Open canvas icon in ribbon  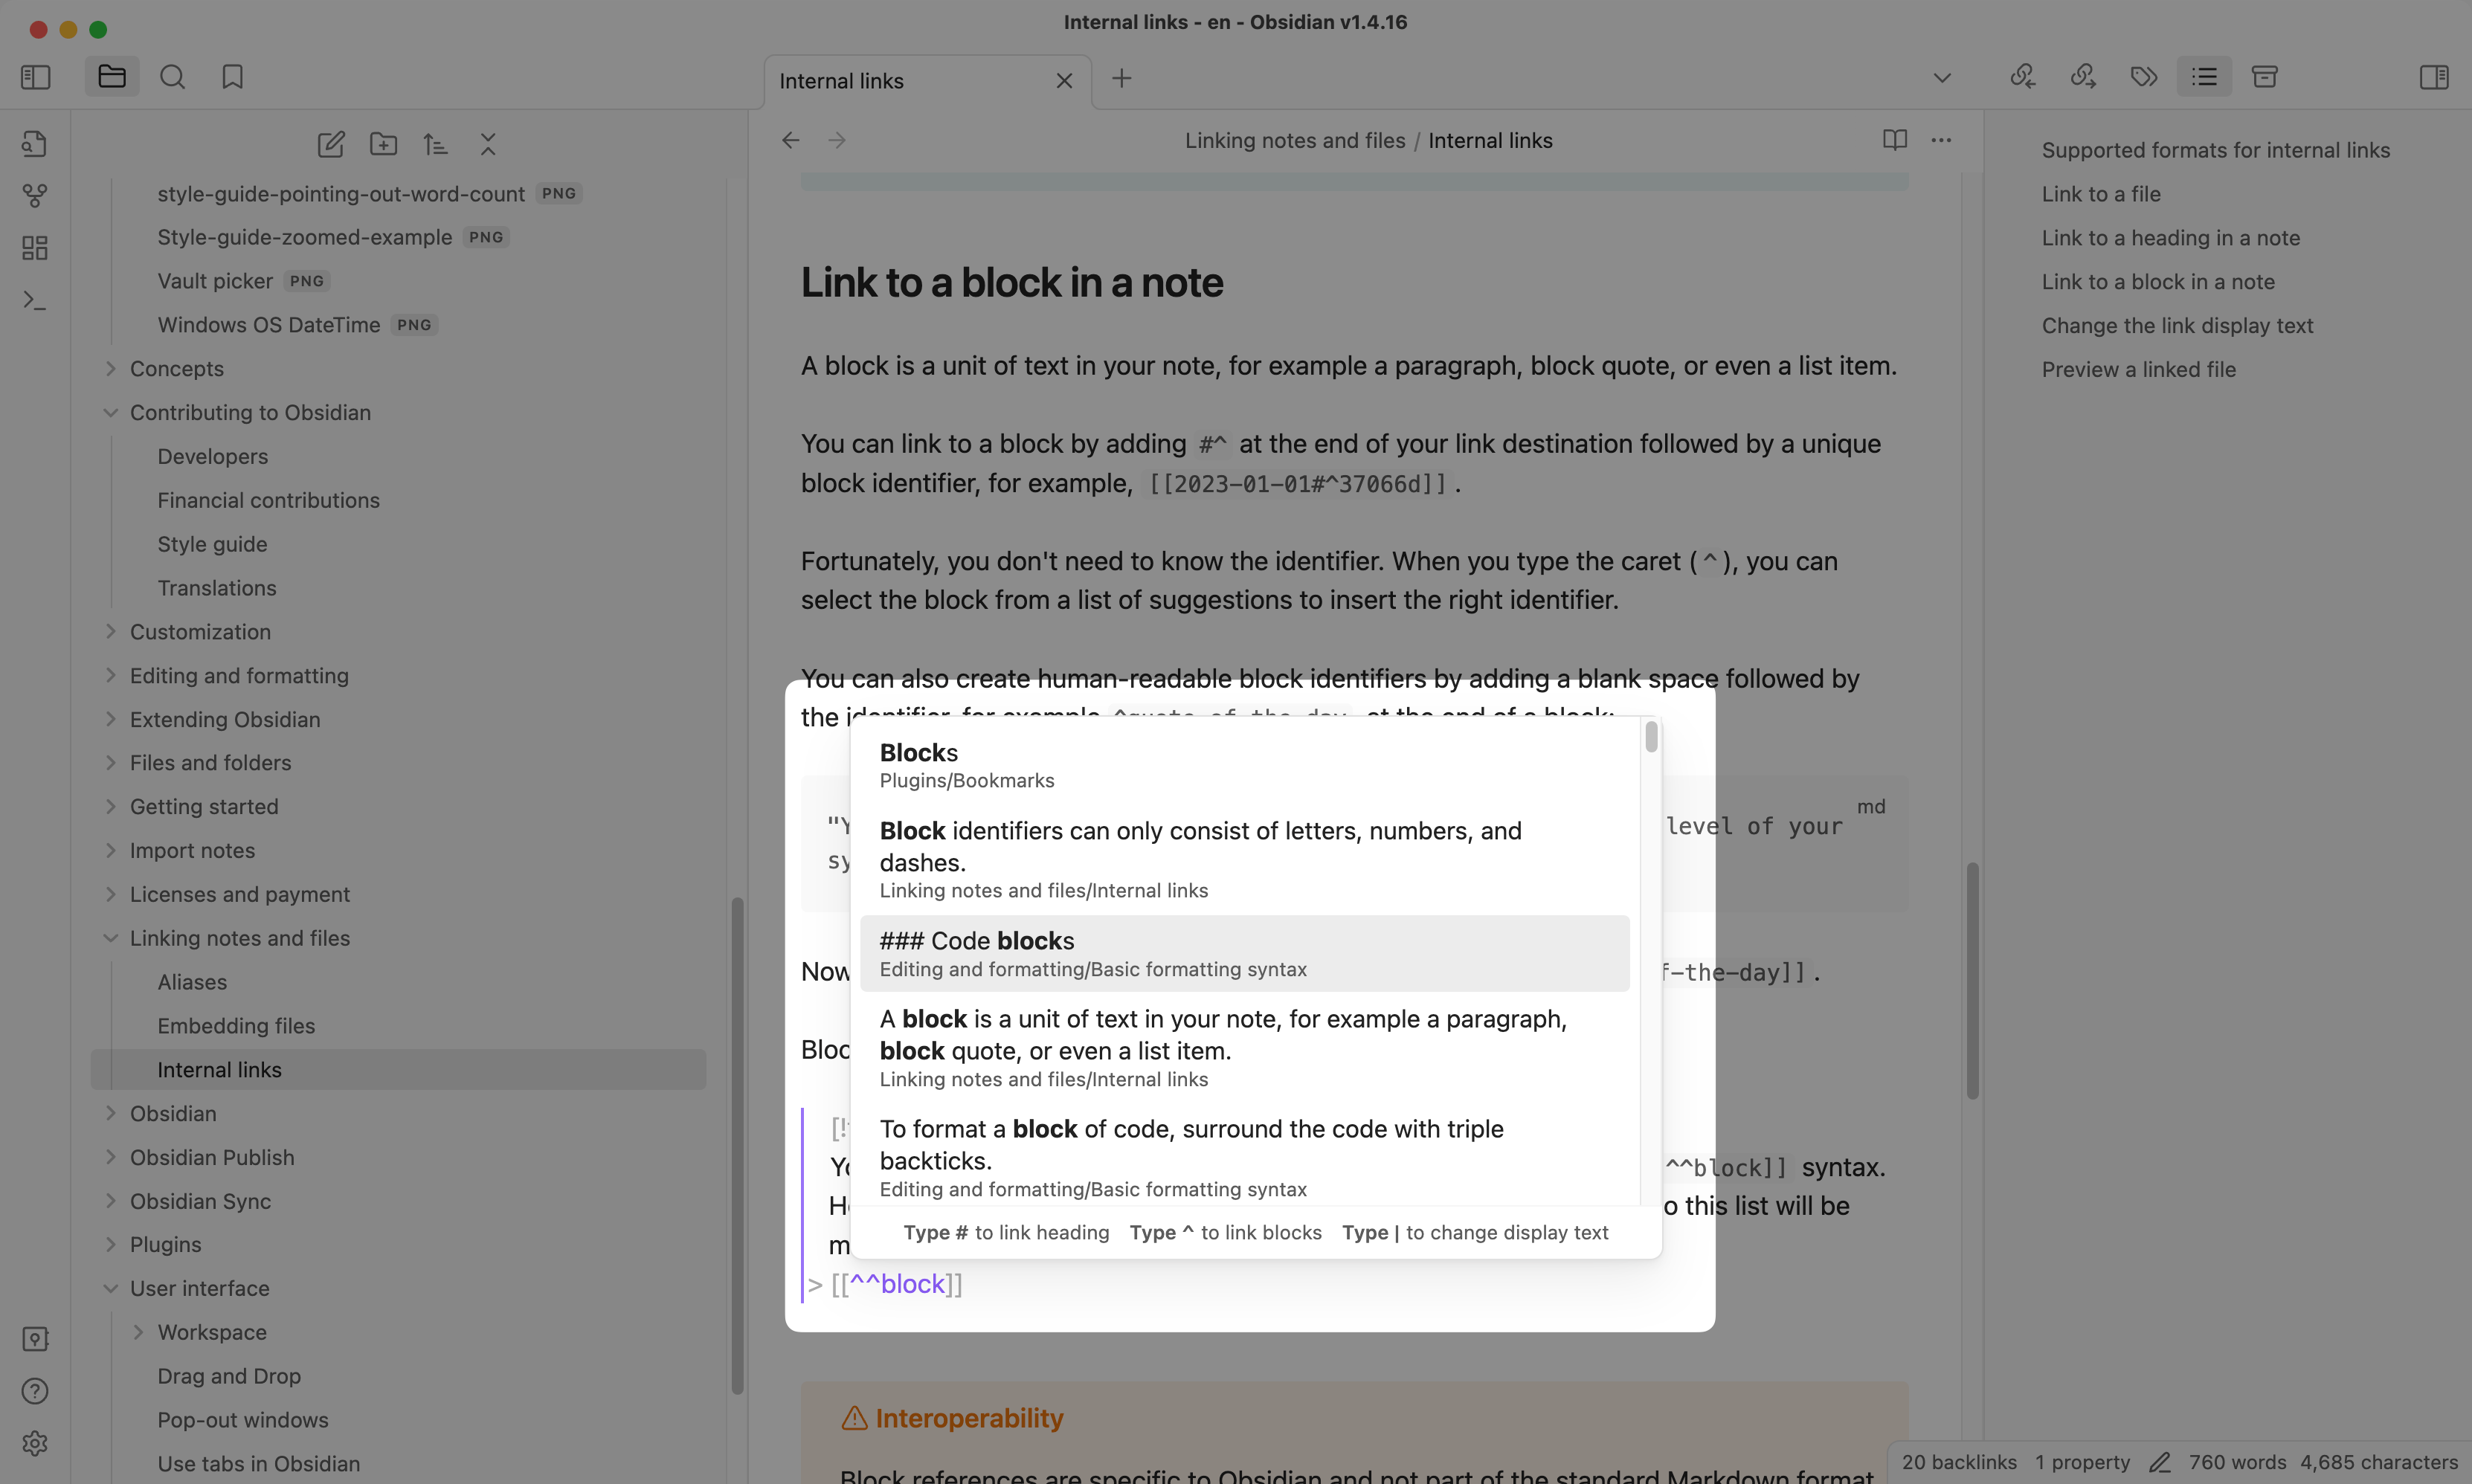click(35, 248)
